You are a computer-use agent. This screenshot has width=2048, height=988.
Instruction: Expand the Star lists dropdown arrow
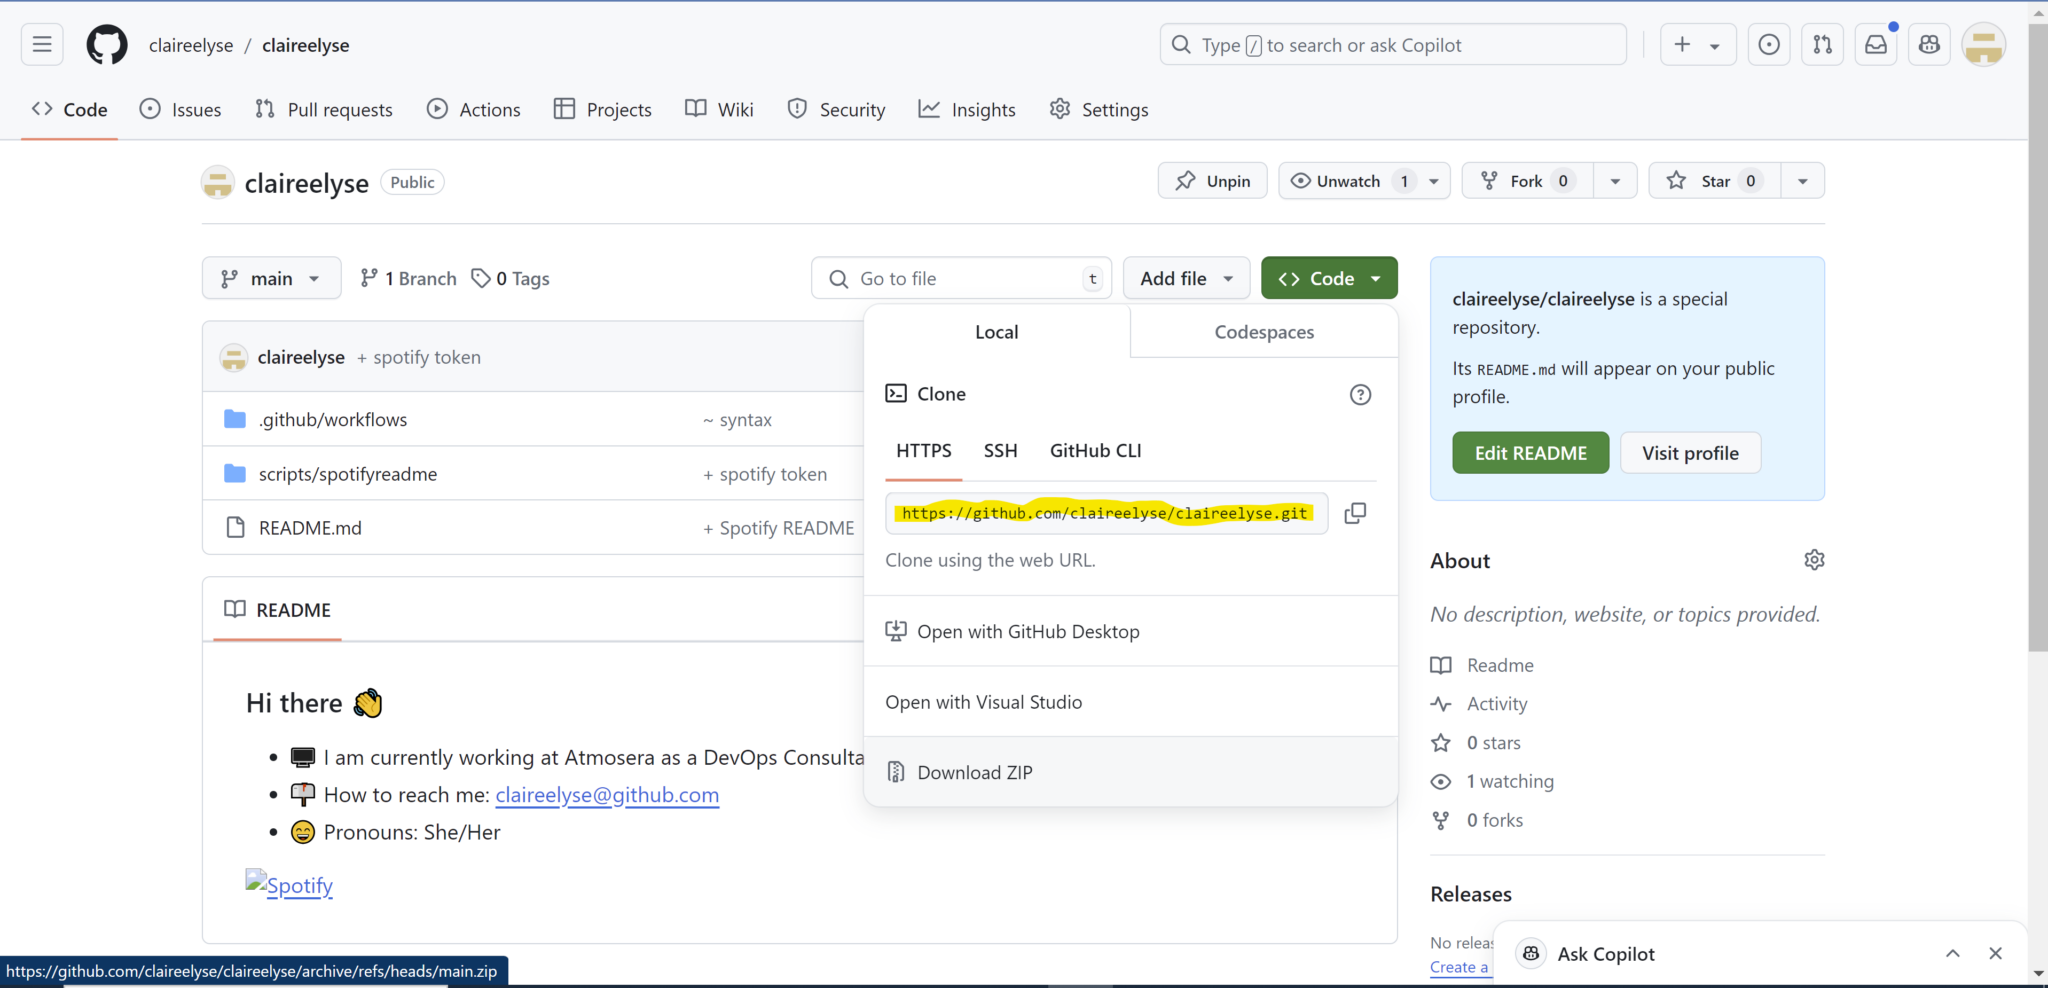click(x=1802, y=181)
